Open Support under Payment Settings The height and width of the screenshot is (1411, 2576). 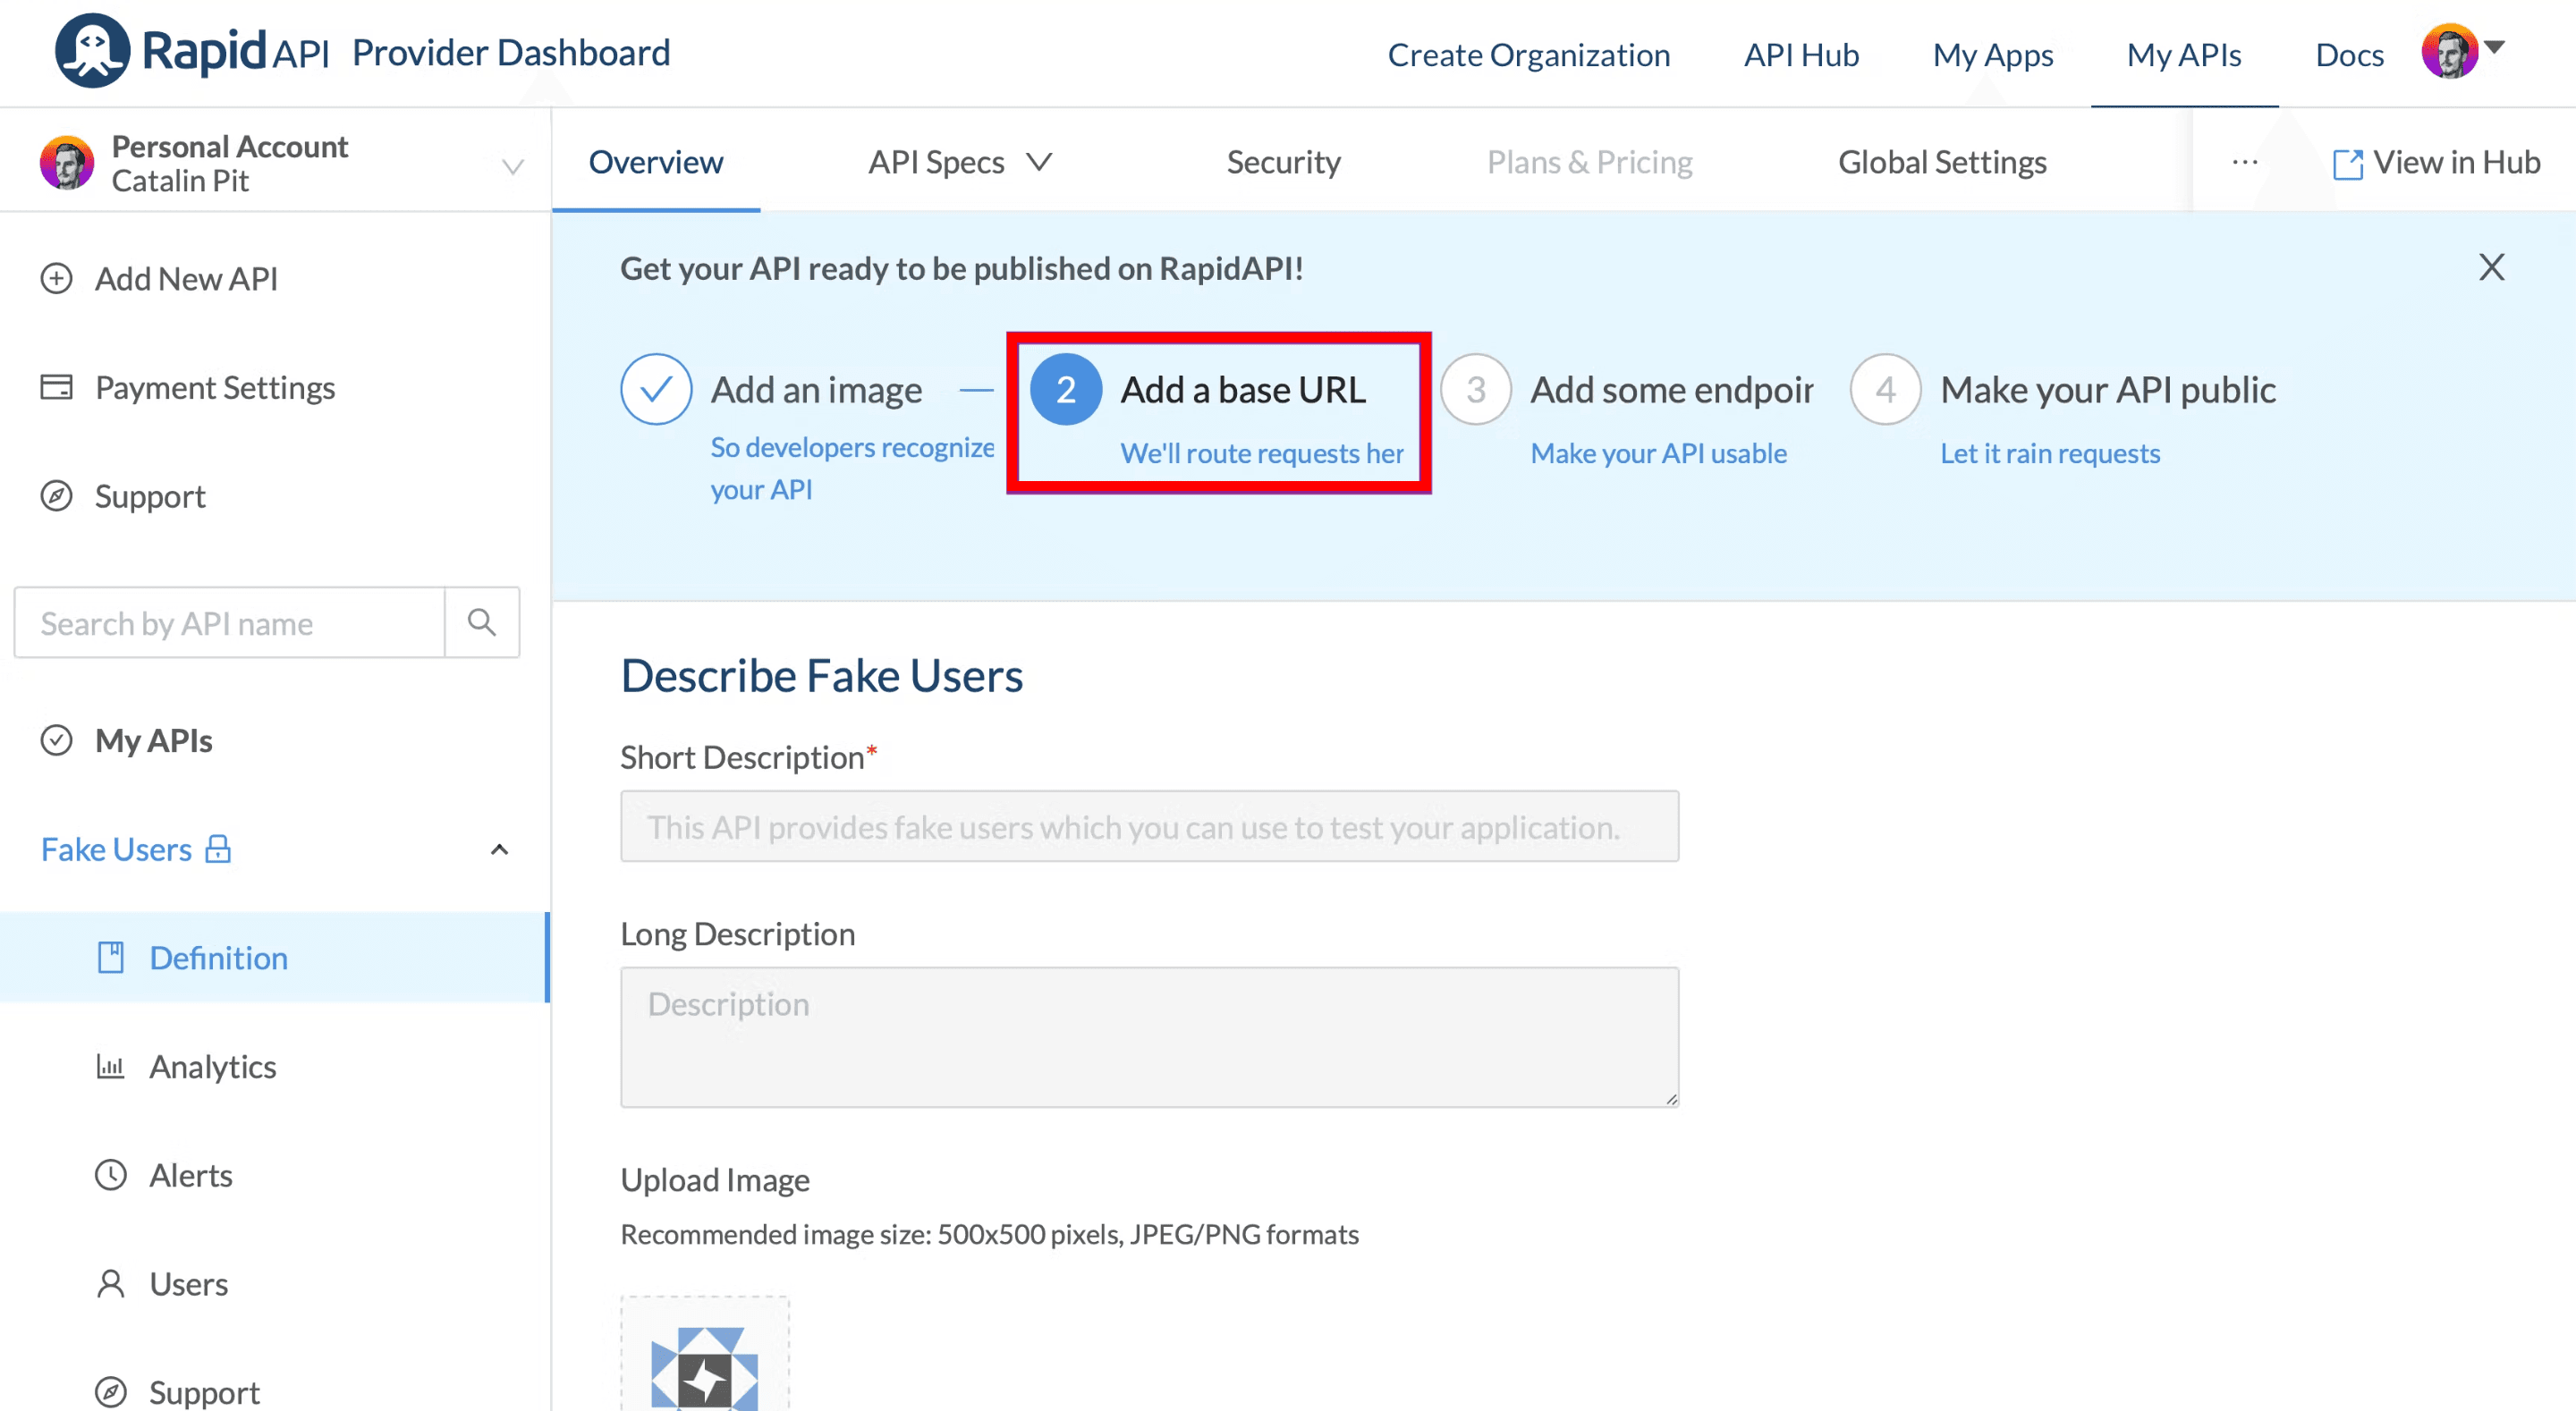pos(150,496)
